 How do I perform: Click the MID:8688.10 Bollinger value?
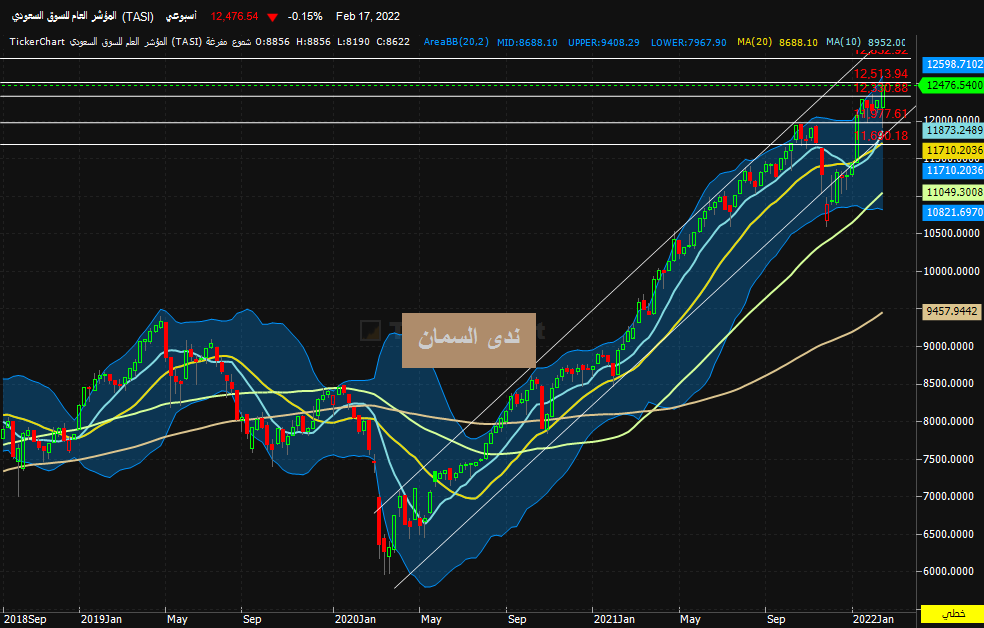(527, 43)
